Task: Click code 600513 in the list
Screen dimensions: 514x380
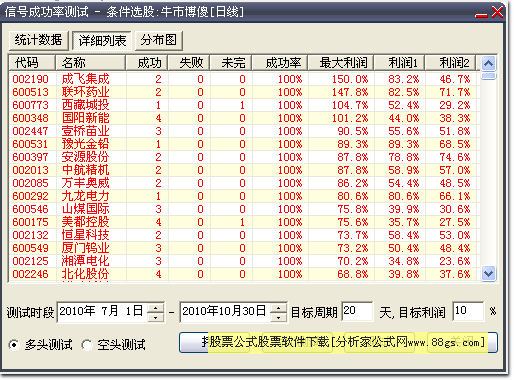Action: tap(30, 92)
